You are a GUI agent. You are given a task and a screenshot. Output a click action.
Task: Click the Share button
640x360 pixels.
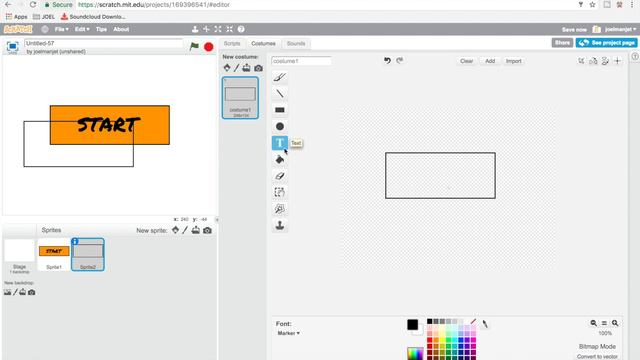tap(562, 42)
